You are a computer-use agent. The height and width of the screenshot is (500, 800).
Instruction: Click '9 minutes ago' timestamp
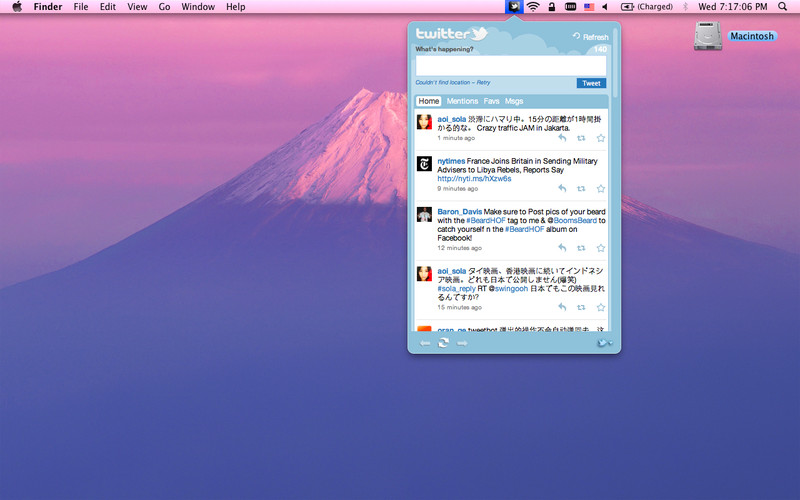458,189
